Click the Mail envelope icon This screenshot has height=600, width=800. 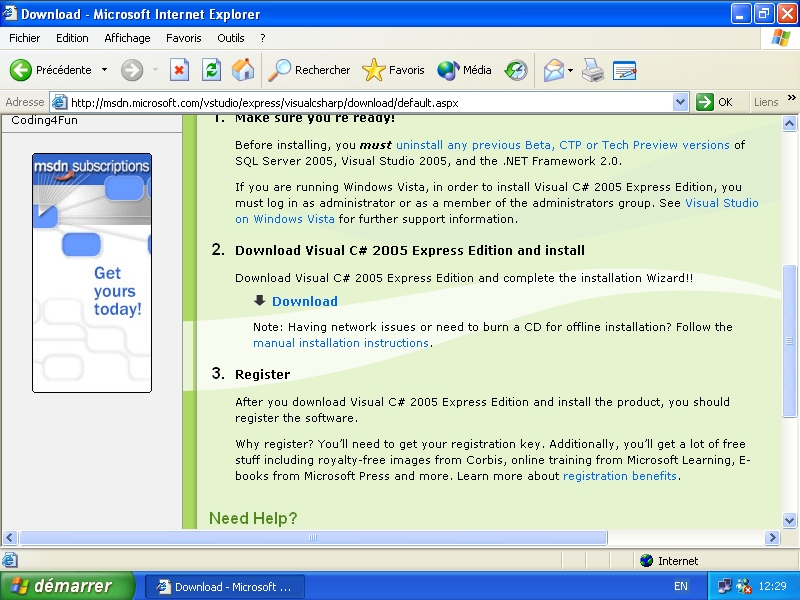[x=553, y=70]
